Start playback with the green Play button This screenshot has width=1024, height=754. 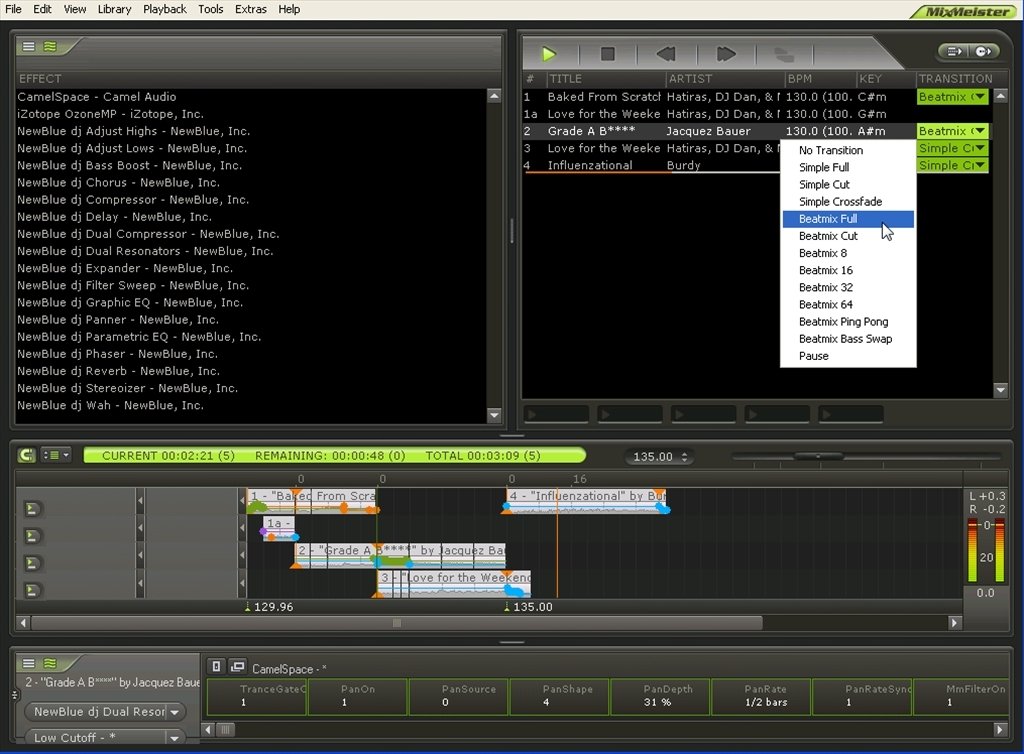[x=549, y=54]
